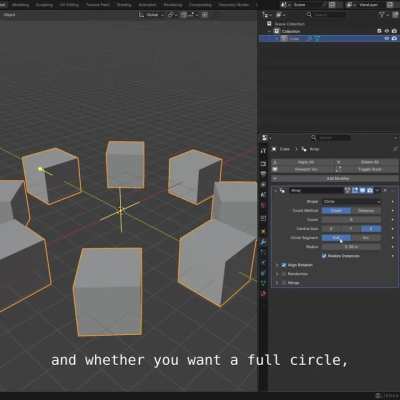This screenshot has width=400, height=400.
Task: Click the modifier name field
Action: 316,190
